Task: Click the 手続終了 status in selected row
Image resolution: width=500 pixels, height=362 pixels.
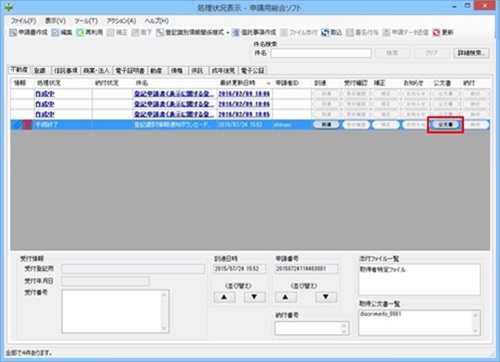Action: point(47,125)
